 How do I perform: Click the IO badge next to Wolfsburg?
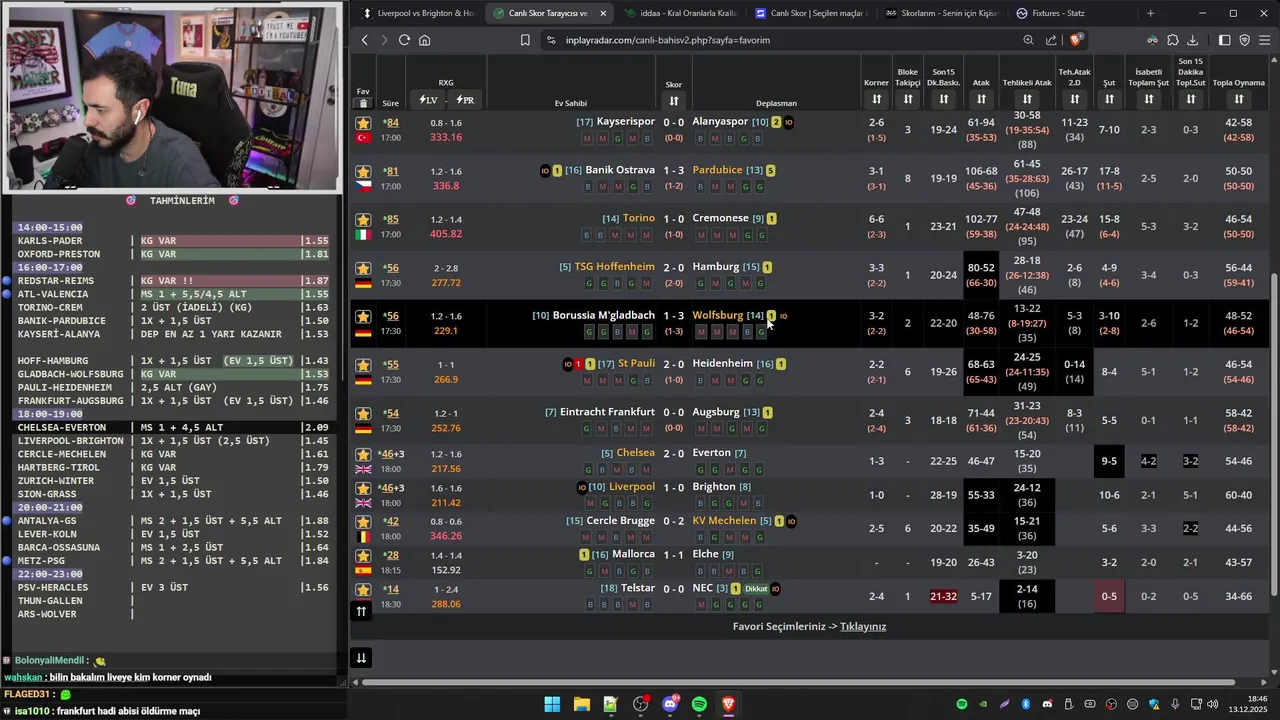(x=783, y=316)
